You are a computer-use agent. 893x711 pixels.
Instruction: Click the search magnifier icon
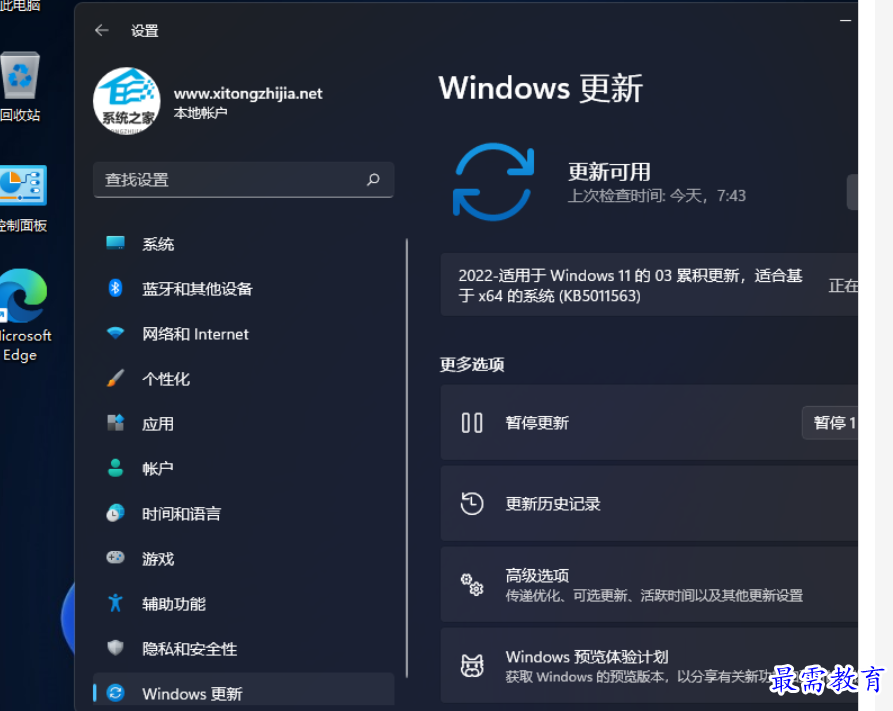(x=373, y=180)
